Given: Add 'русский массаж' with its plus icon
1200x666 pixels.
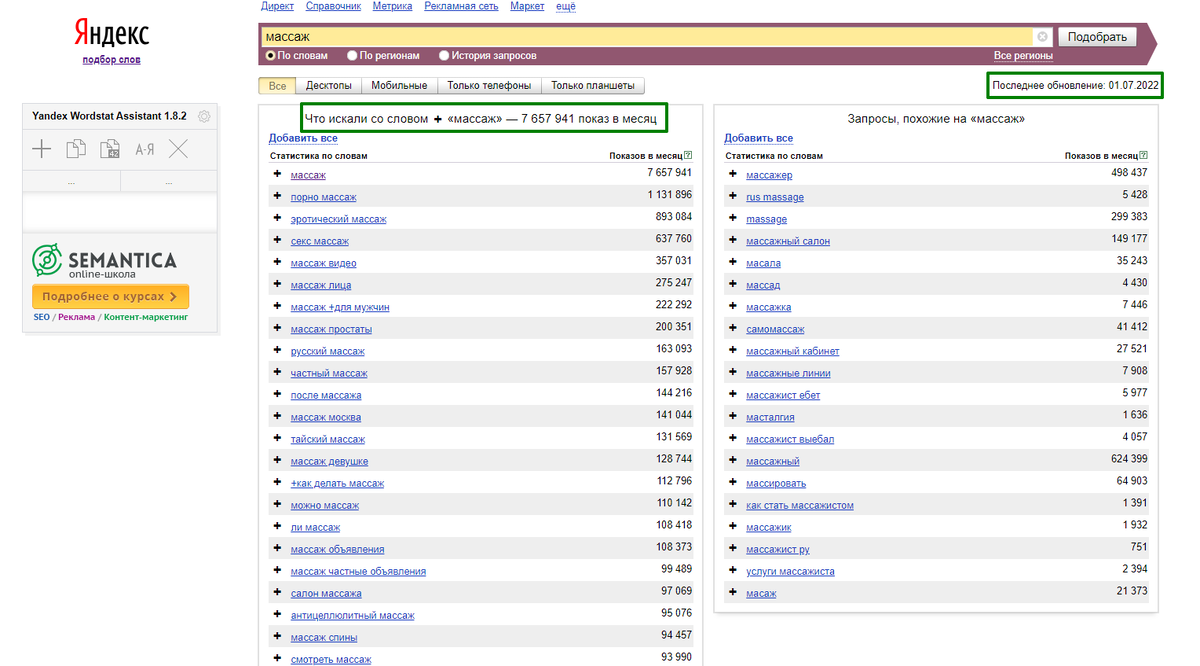Looking at the screenshot, I should pos(277,350).
